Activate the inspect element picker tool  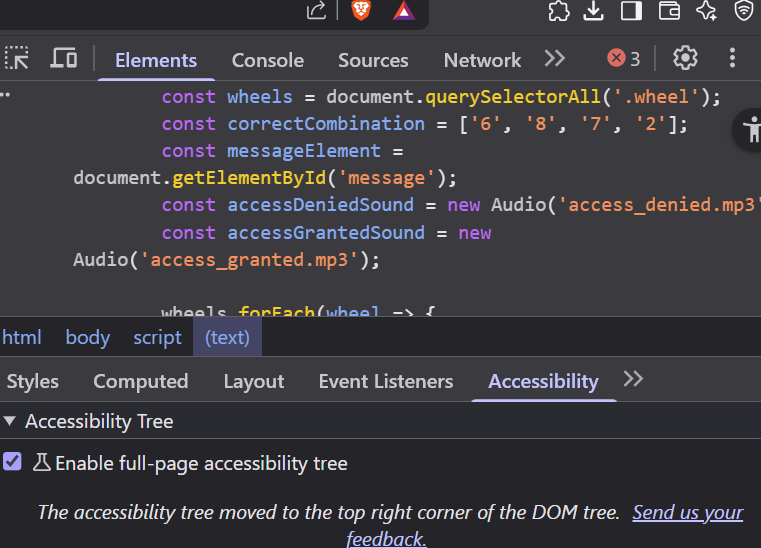click(x=17, y=59)
